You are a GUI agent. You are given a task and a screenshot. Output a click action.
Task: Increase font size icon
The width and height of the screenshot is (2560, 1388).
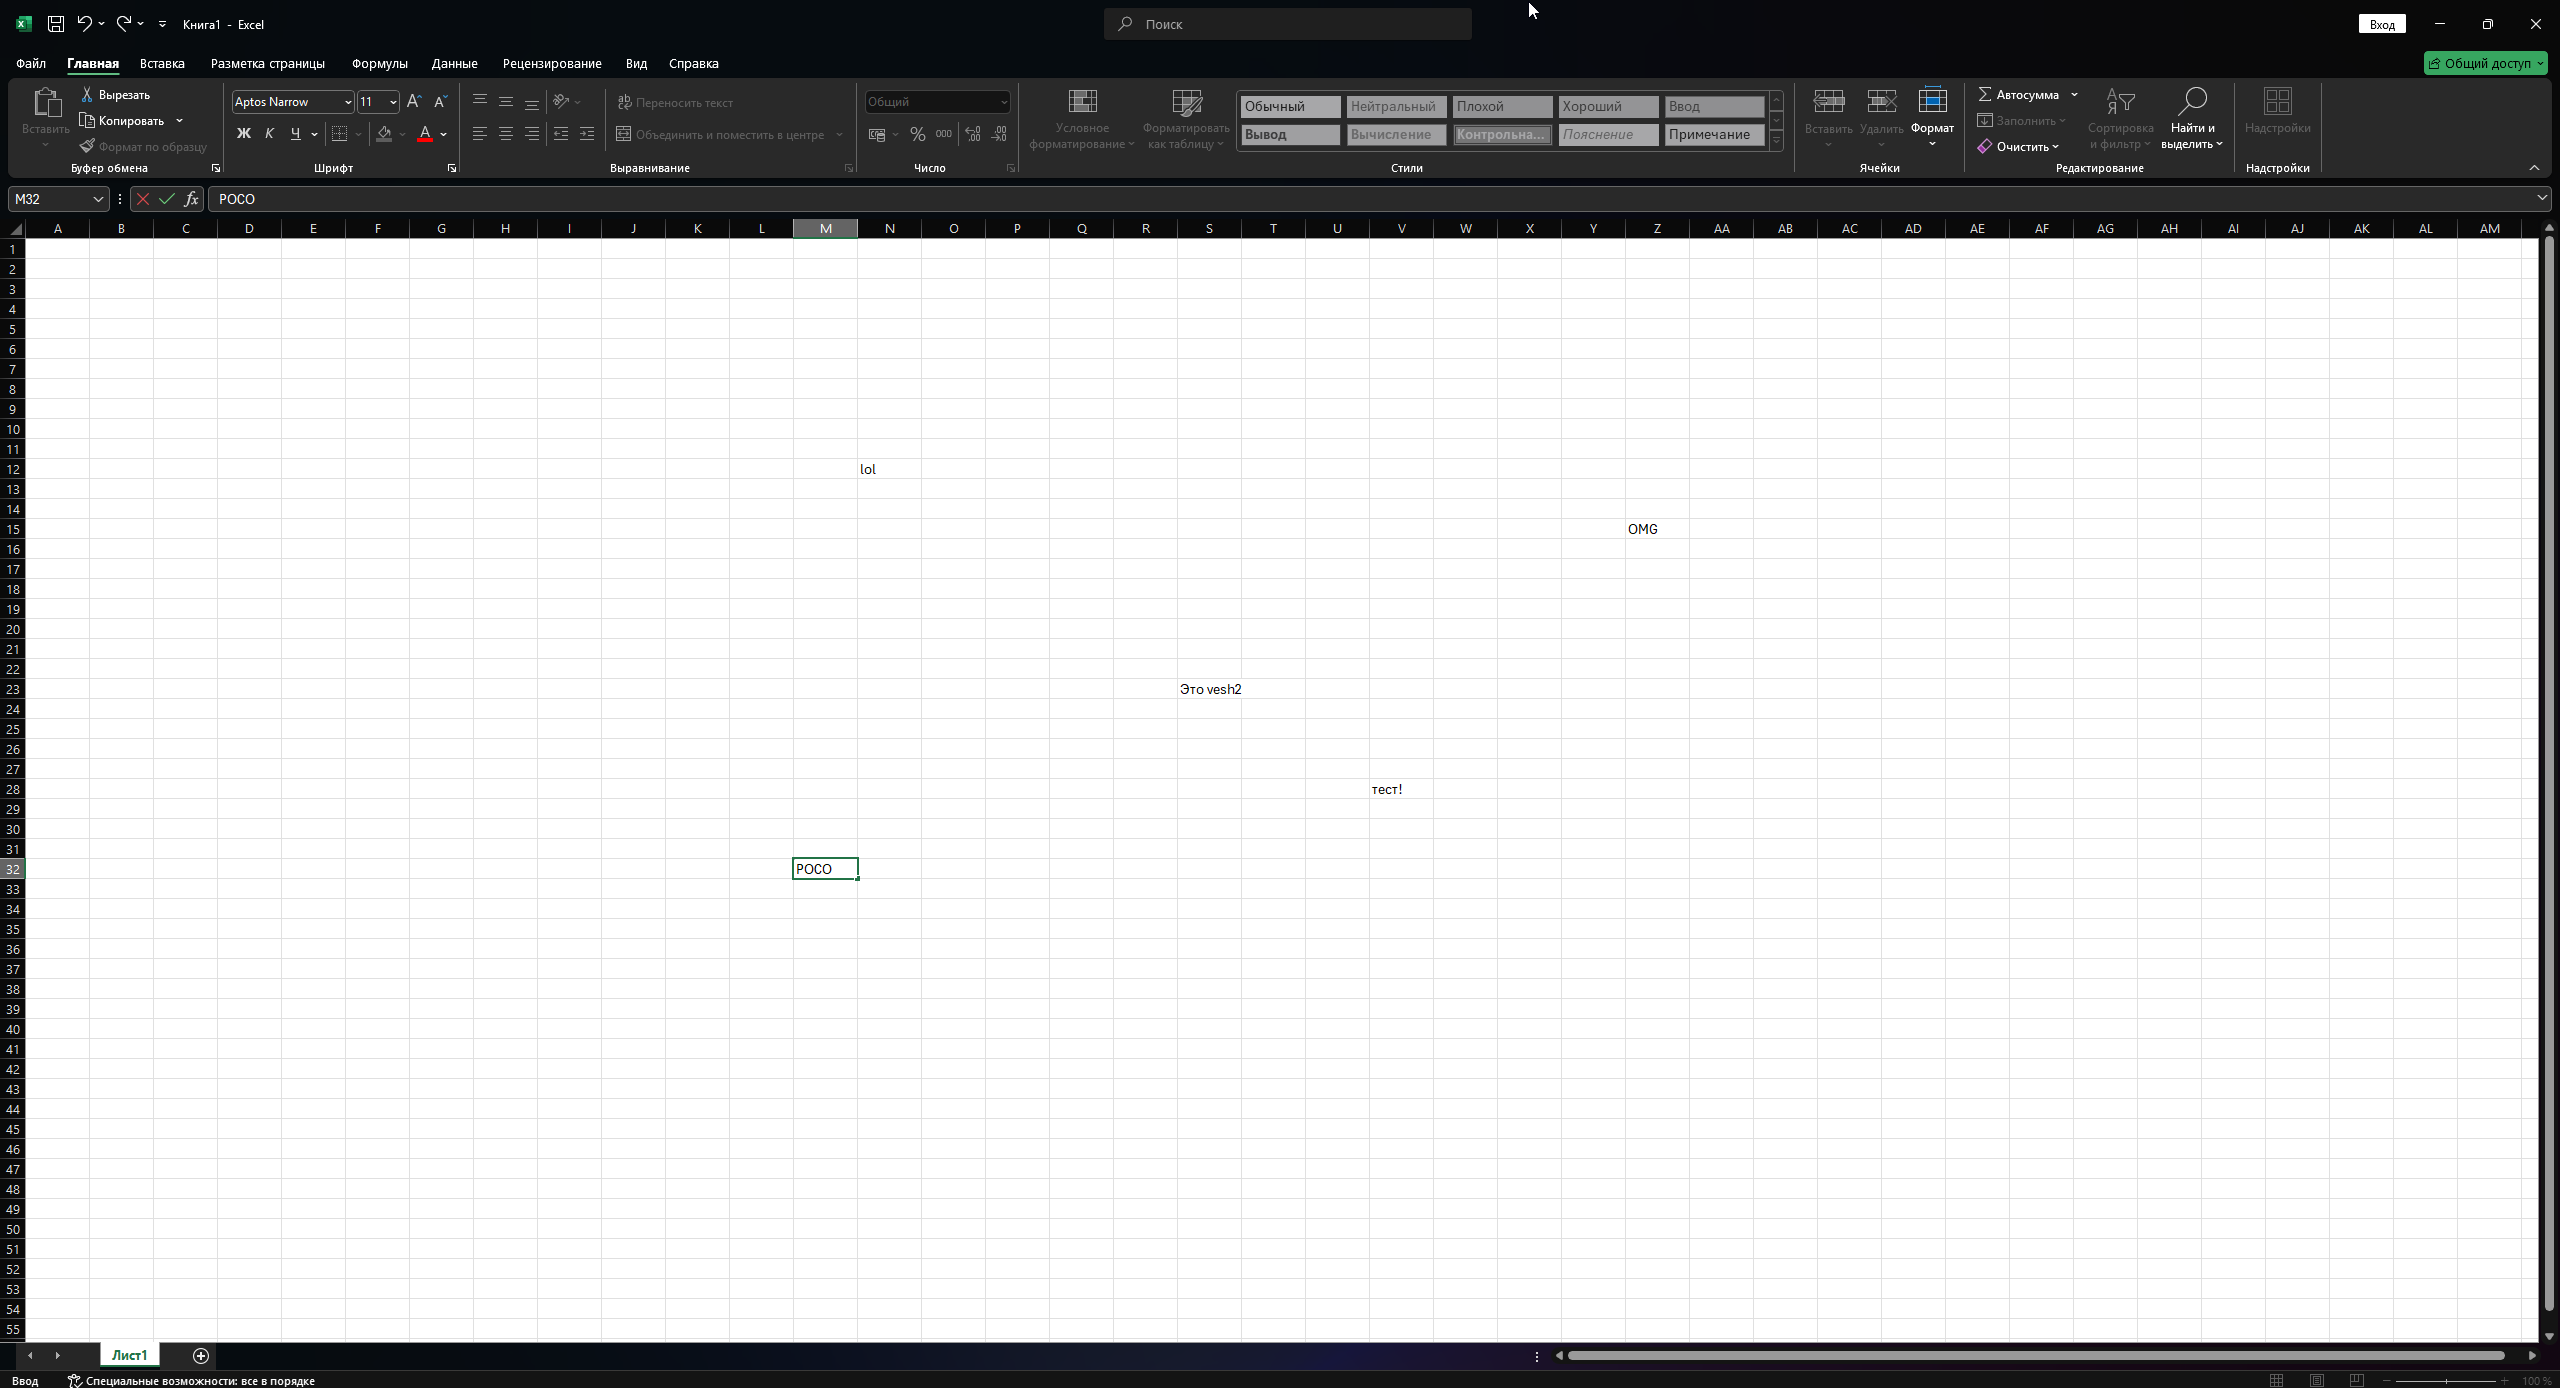[414, 102]
